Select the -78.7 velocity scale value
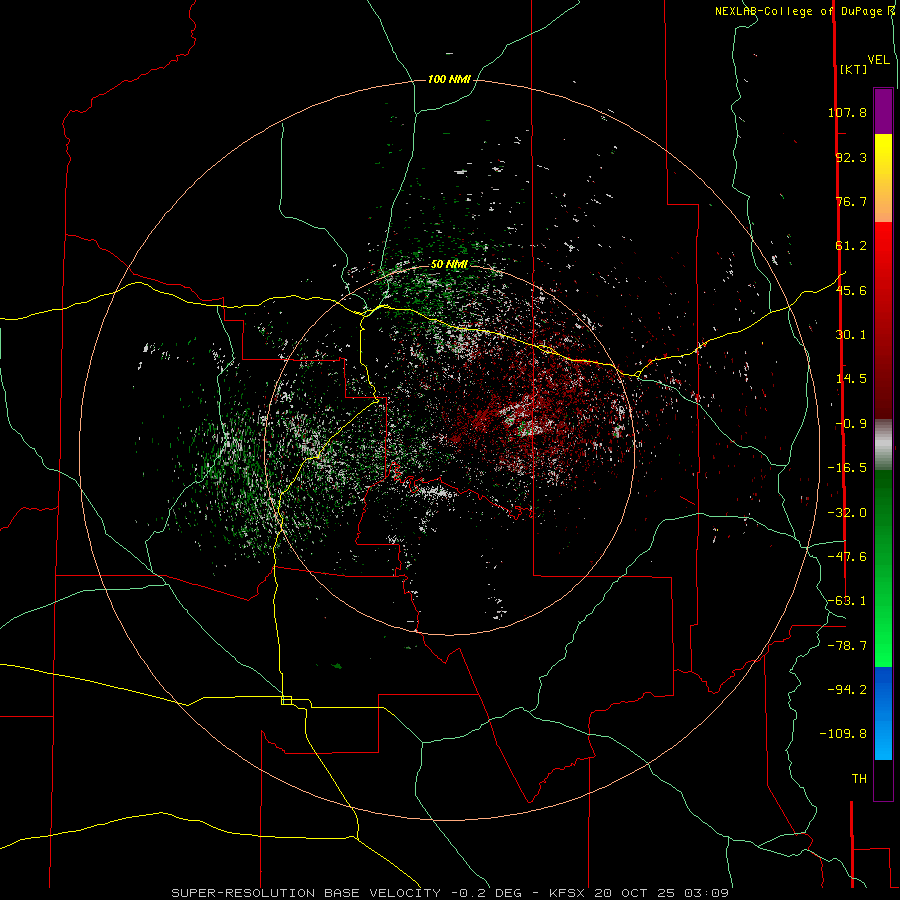900x900 pixels. point(847,646)
